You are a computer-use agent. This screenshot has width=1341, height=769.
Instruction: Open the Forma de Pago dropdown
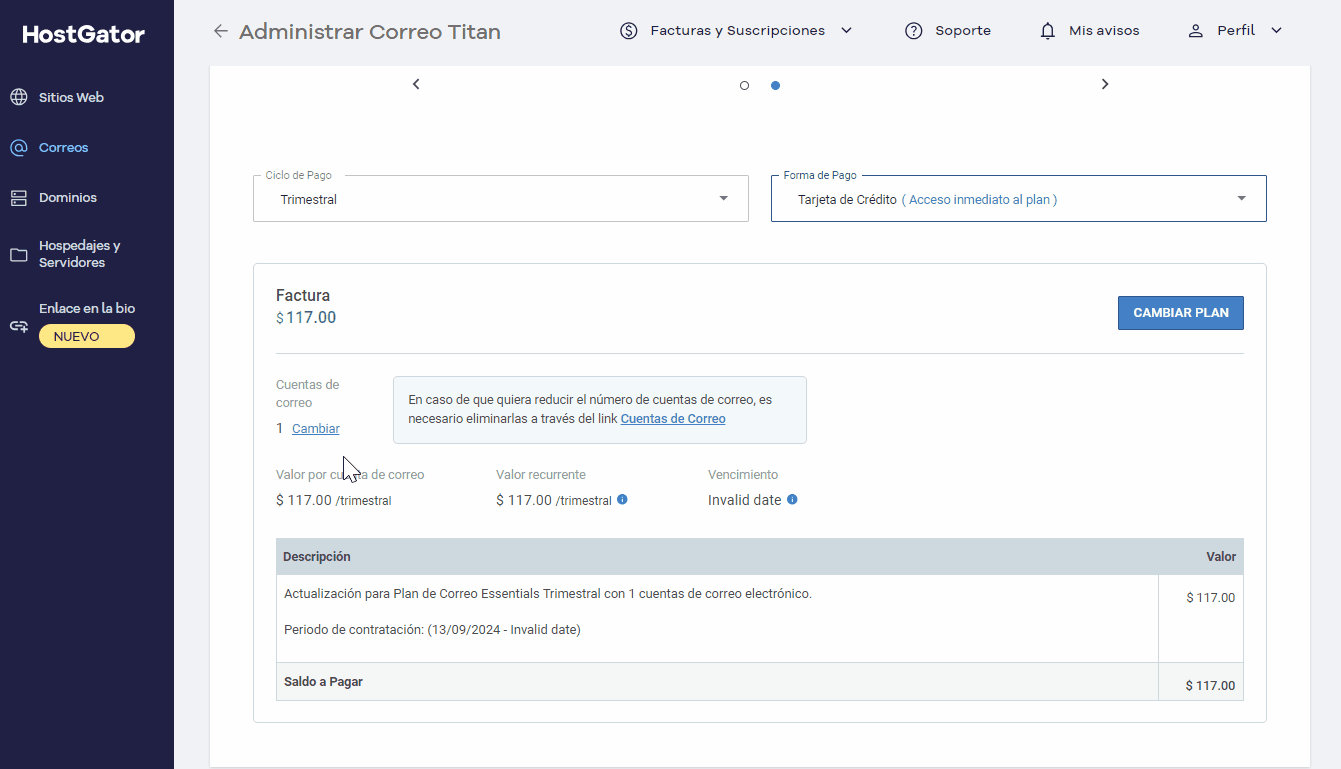click(x=1019, y=199)
